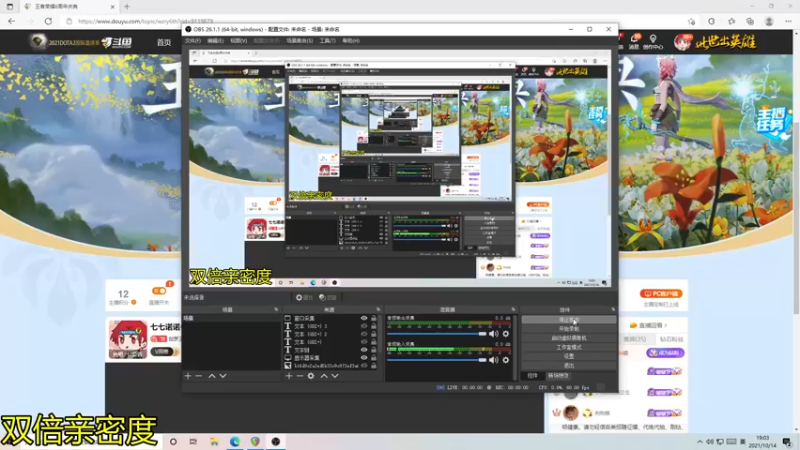This screenshot has width=800, height=450.
Task: Toggle visibility of 文字8 text source
Action: [x=364, y=350]
